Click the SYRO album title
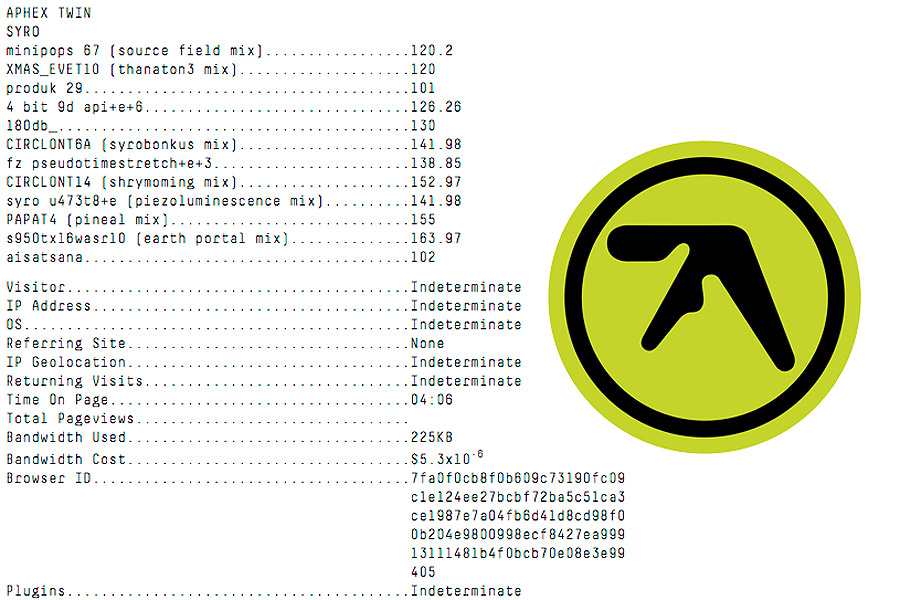900x600 pixels. (x=23, y=31)
